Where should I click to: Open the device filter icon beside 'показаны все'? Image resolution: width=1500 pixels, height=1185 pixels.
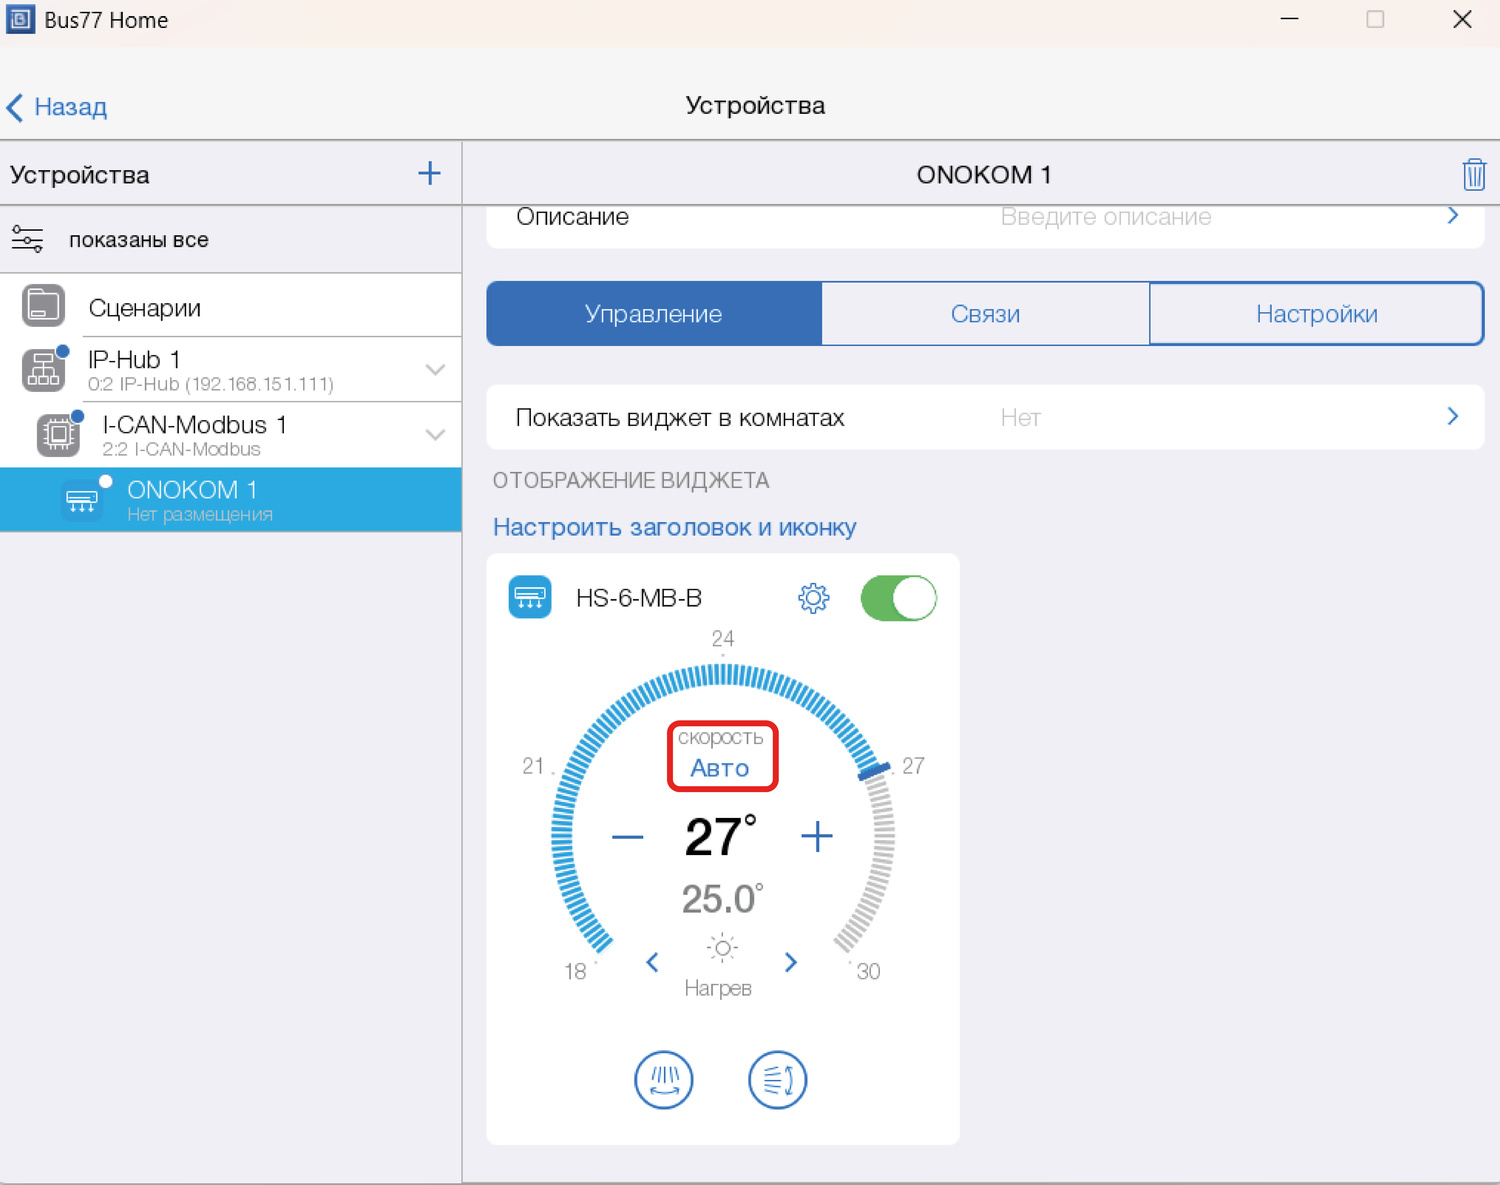tap(27, 239)
